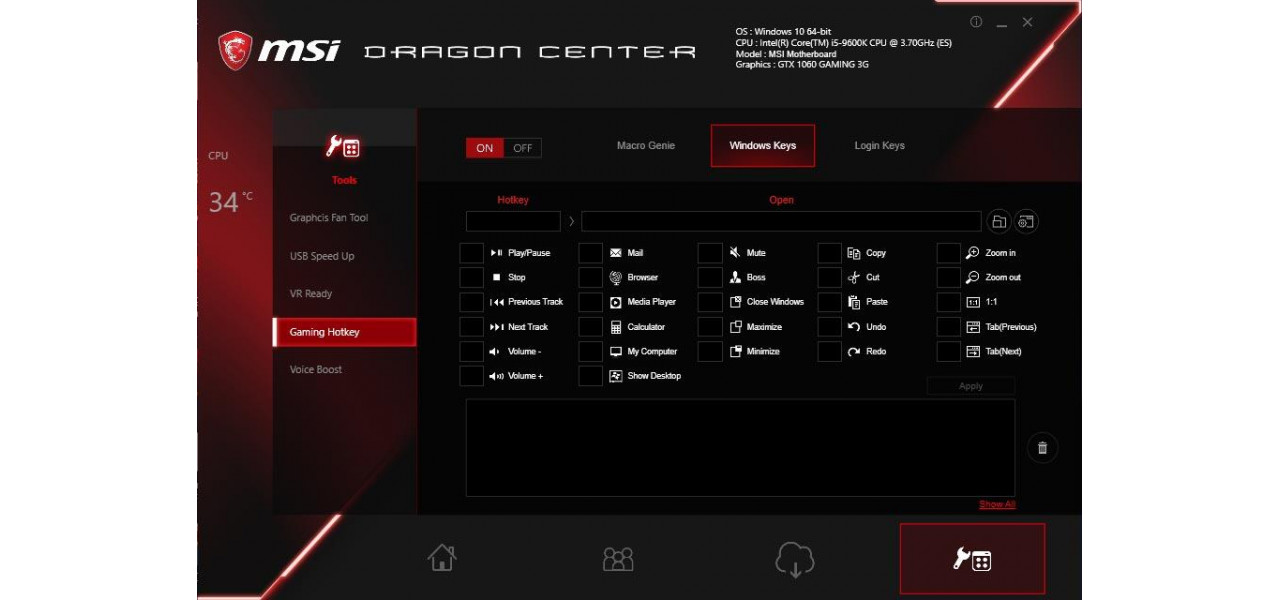Click the Redo arrow icon

854,352
